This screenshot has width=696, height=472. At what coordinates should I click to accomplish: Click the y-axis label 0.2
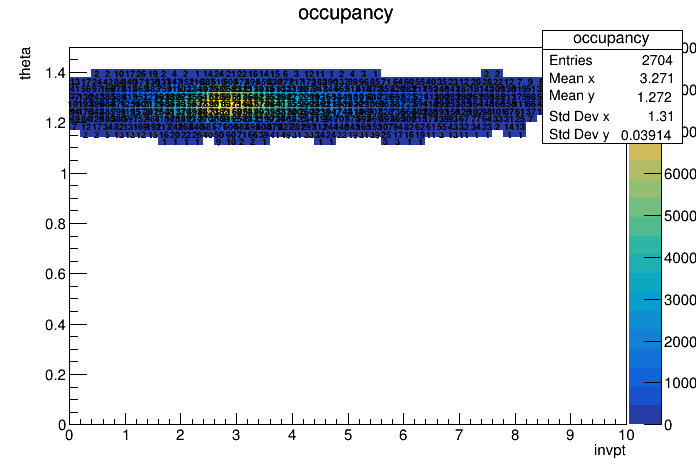pos(55,375)
